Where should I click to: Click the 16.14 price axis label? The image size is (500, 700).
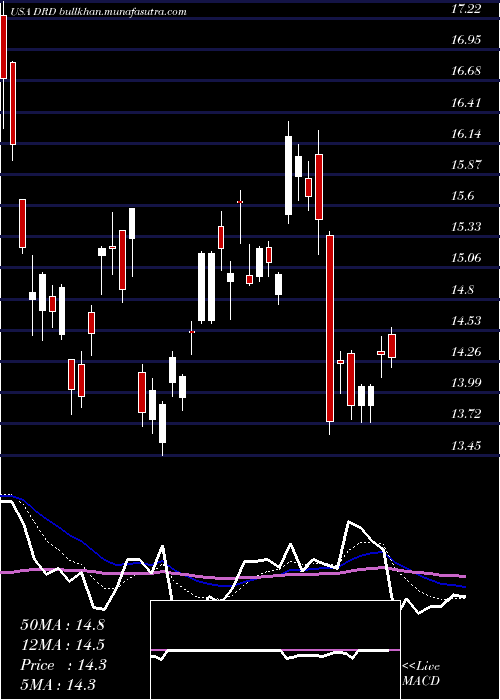(466, 133)
